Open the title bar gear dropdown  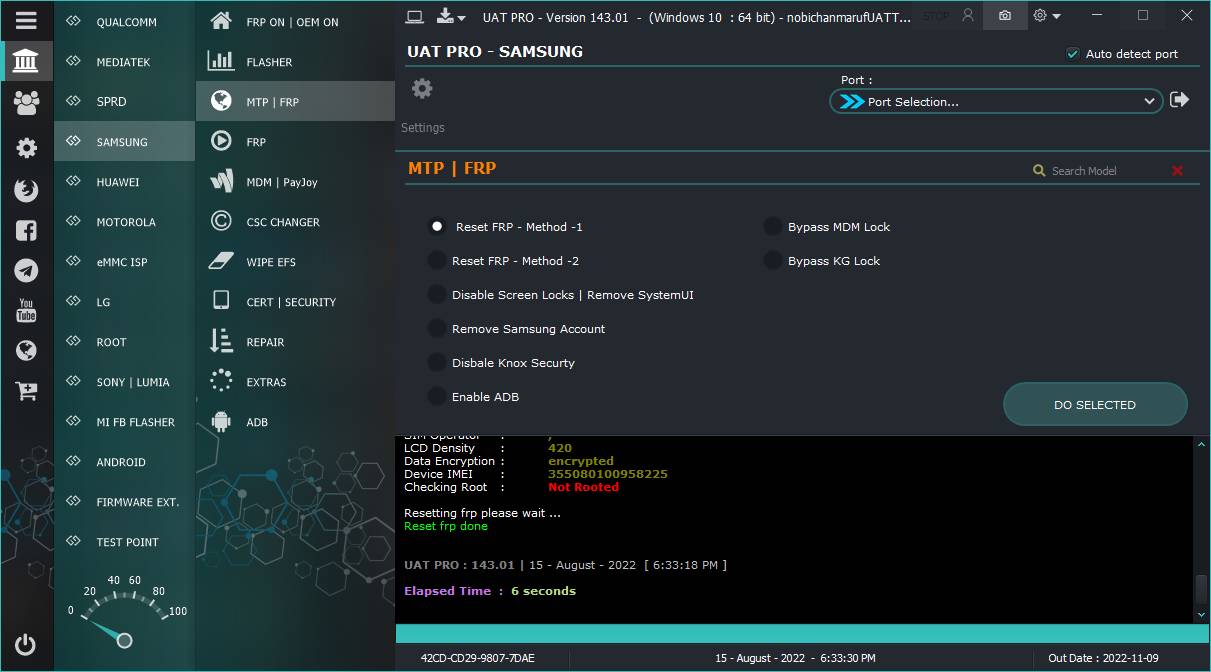click(x=1047, y=15)
